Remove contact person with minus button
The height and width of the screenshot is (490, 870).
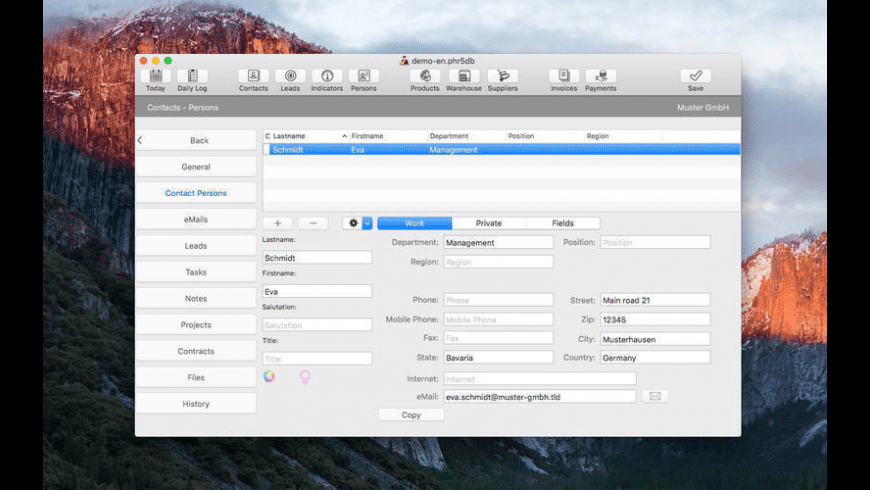[x=313, y=223]
